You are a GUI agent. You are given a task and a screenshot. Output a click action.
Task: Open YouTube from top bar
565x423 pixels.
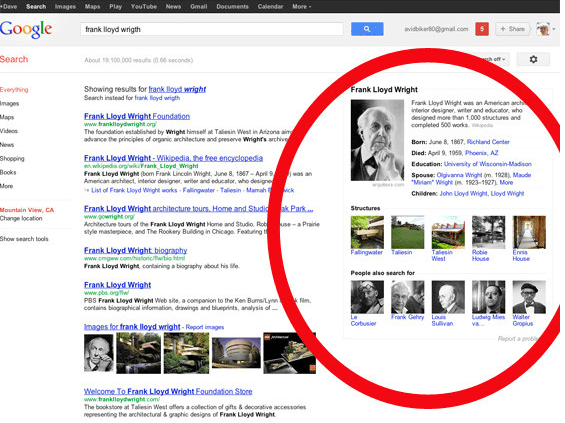(x=144, y=6)
